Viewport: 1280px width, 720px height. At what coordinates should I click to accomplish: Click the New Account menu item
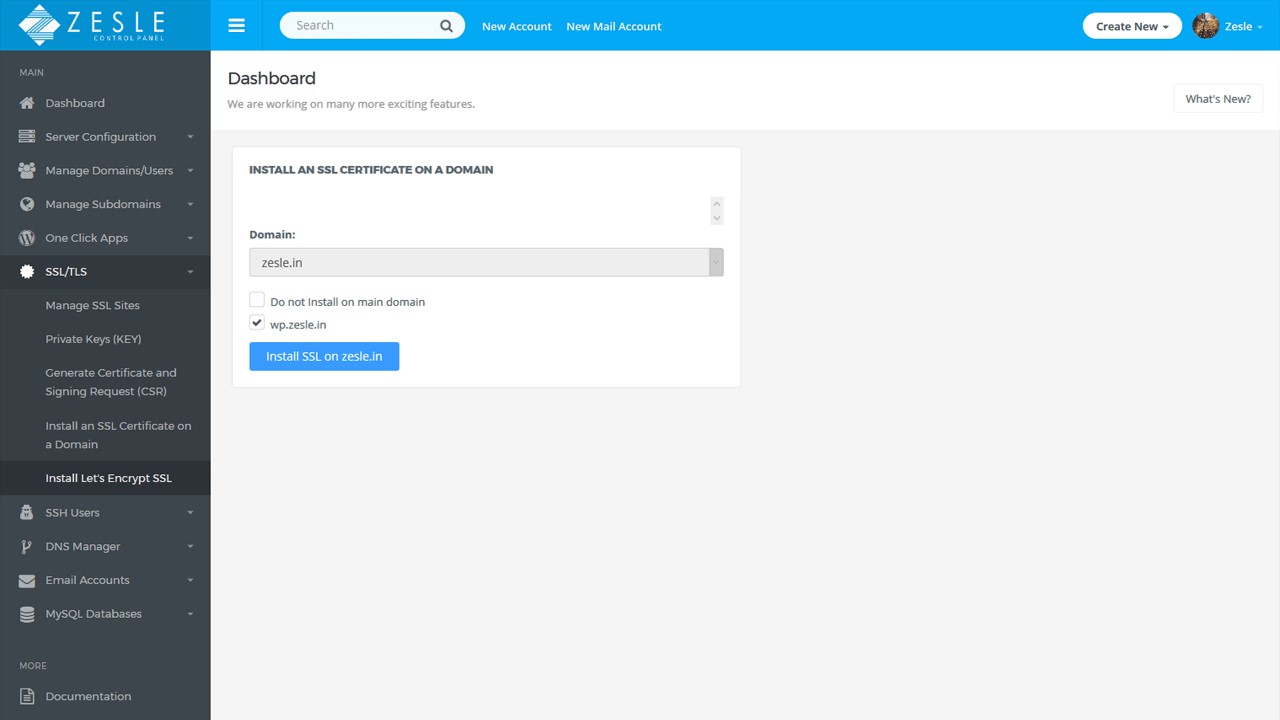tap(517, 26)
